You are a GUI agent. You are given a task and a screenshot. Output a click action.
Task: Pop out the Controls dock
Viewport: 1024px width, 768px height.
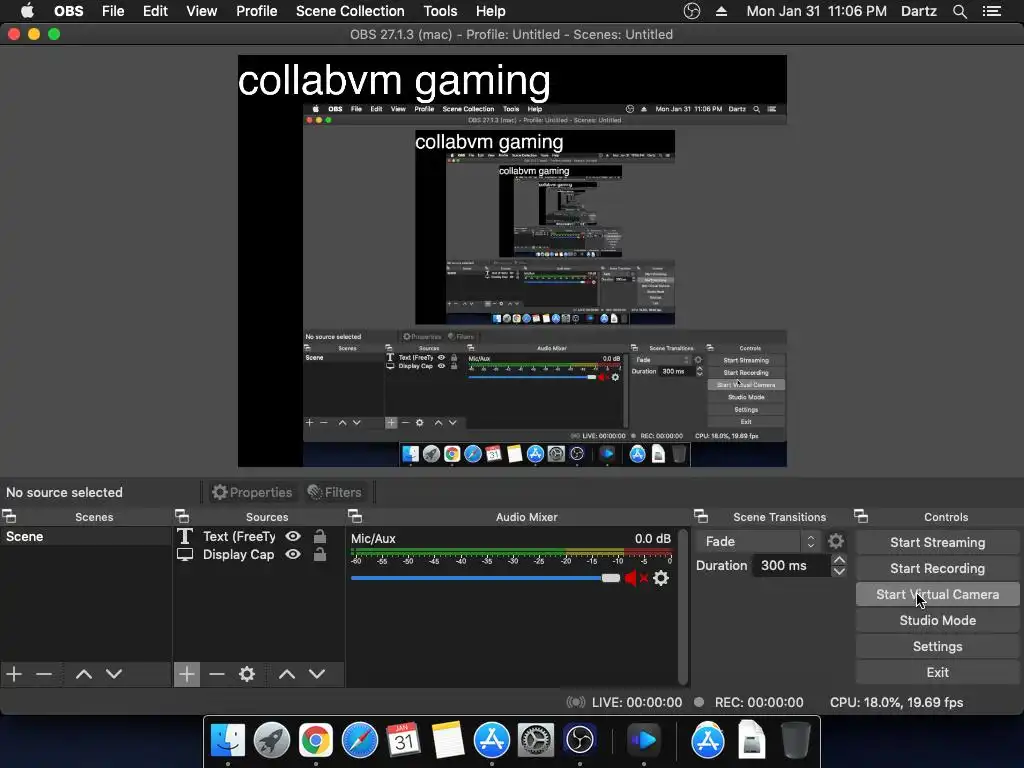861,517
